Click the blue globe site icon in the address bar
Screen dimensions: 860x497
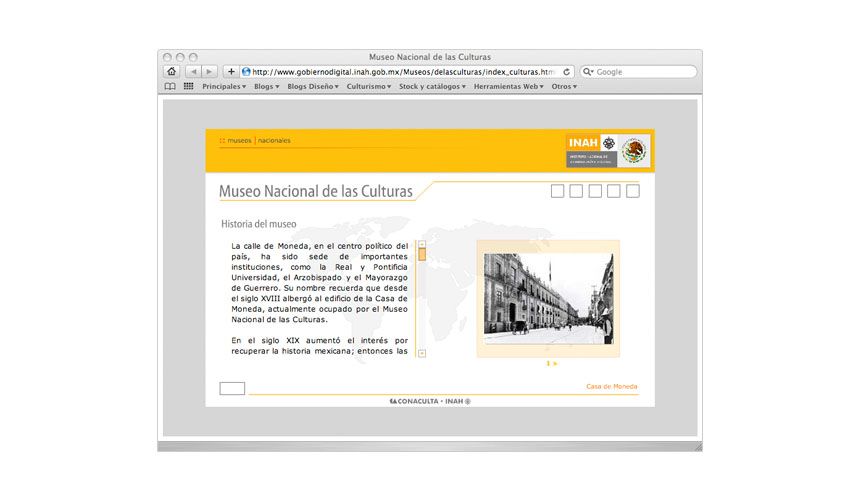pyautogui.click(x=246, y=72)
